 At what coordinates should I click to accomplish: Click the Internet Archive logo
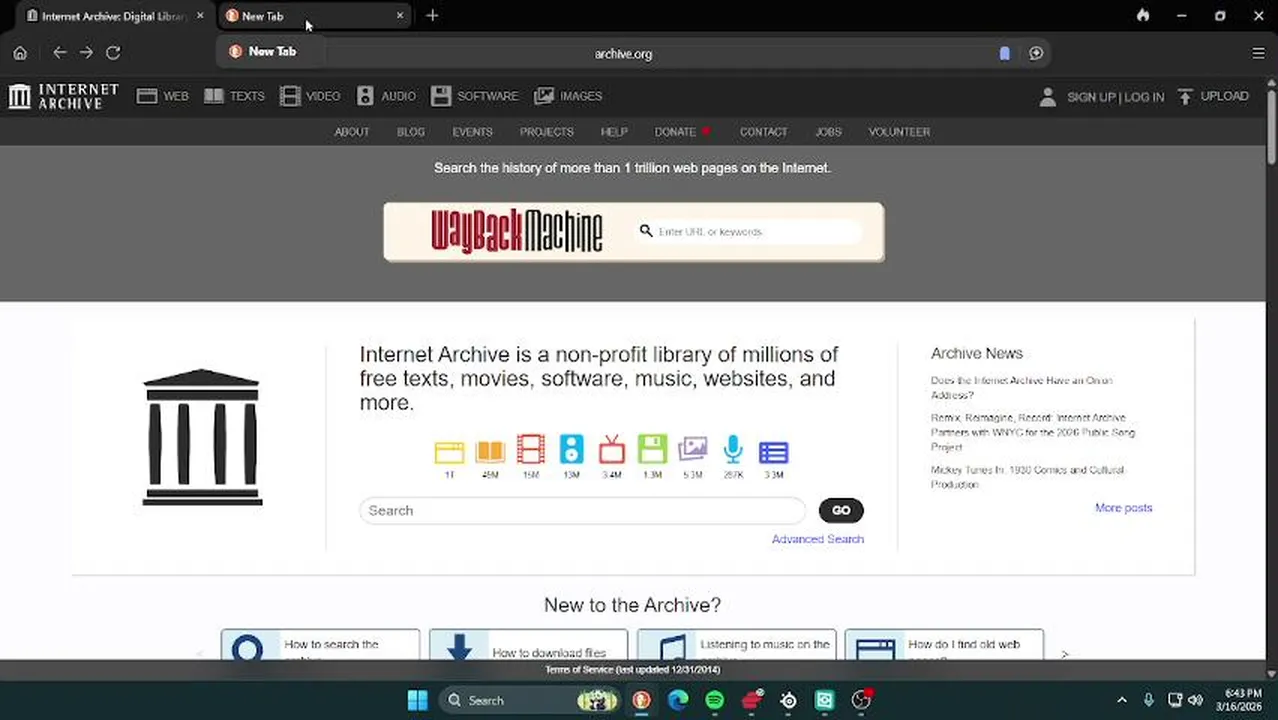coord(64,96)
